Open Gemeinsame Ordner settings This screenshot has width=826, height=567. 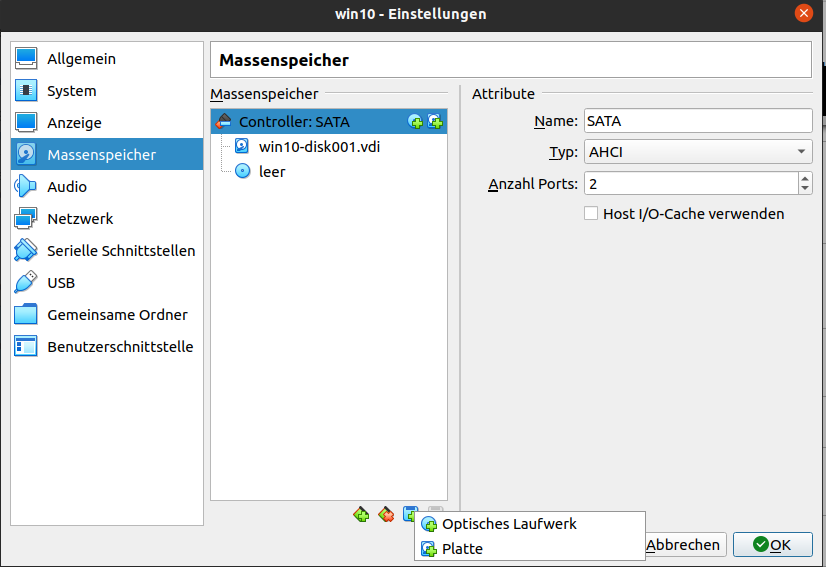[x=117, y=315]
